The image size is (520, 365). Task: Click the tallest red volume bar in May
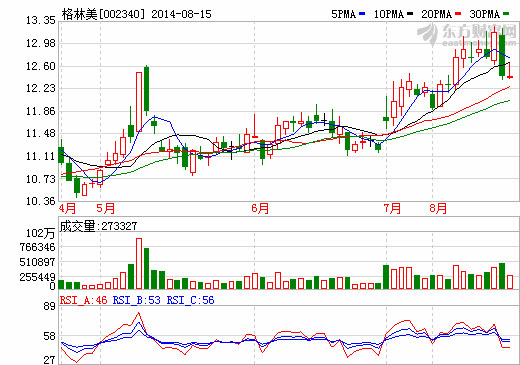click(139, 263)
